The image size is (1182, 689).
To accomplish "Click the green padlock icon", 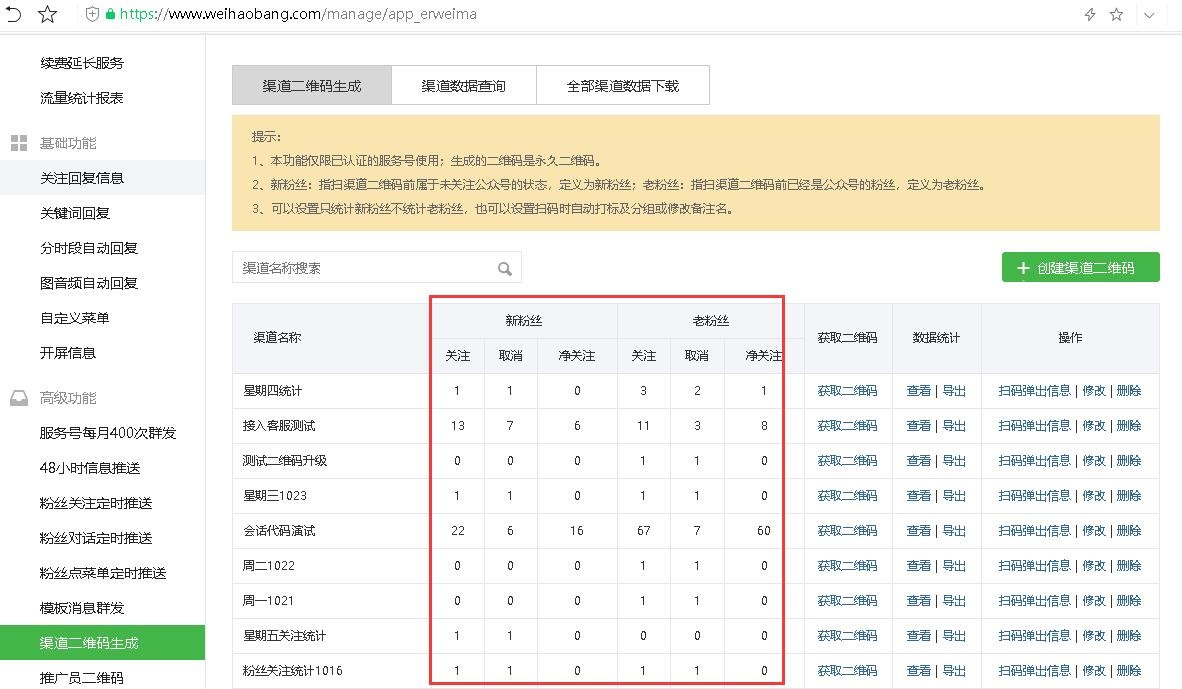I will click(110, 14).
